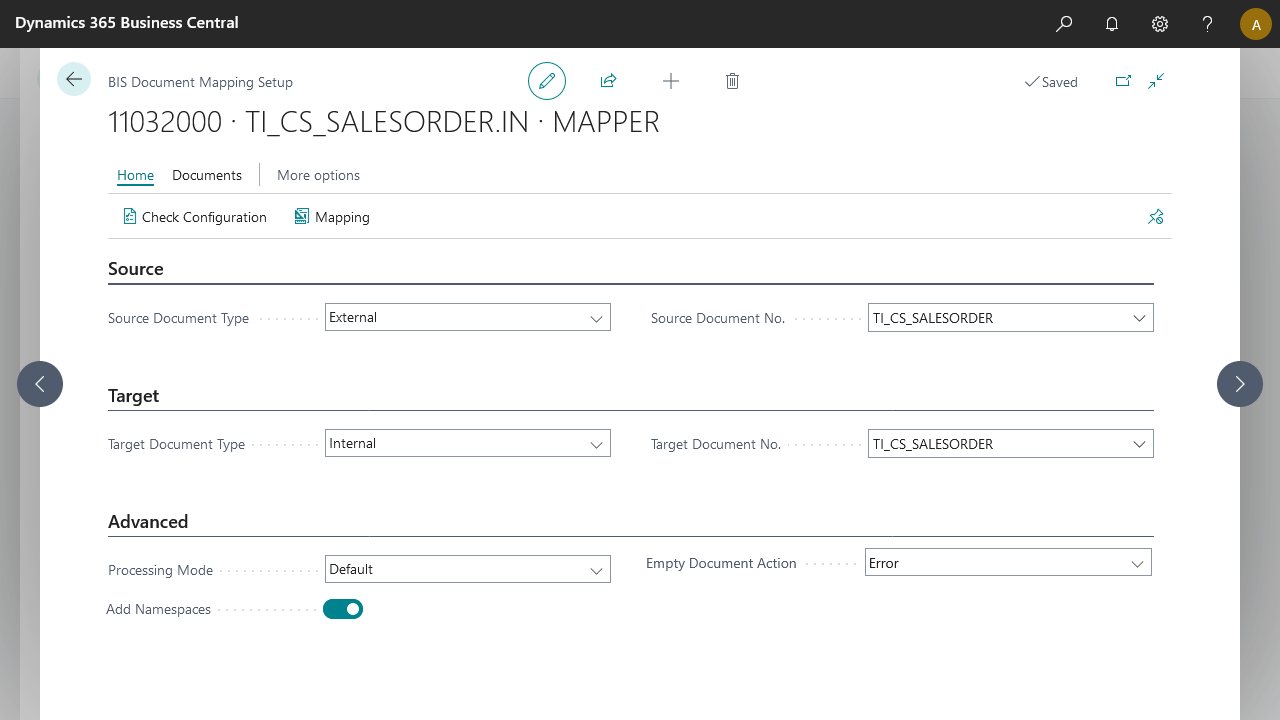Collapse the Target section heading
Viewport: 1280px width, 720px height.
pos(134,396)
